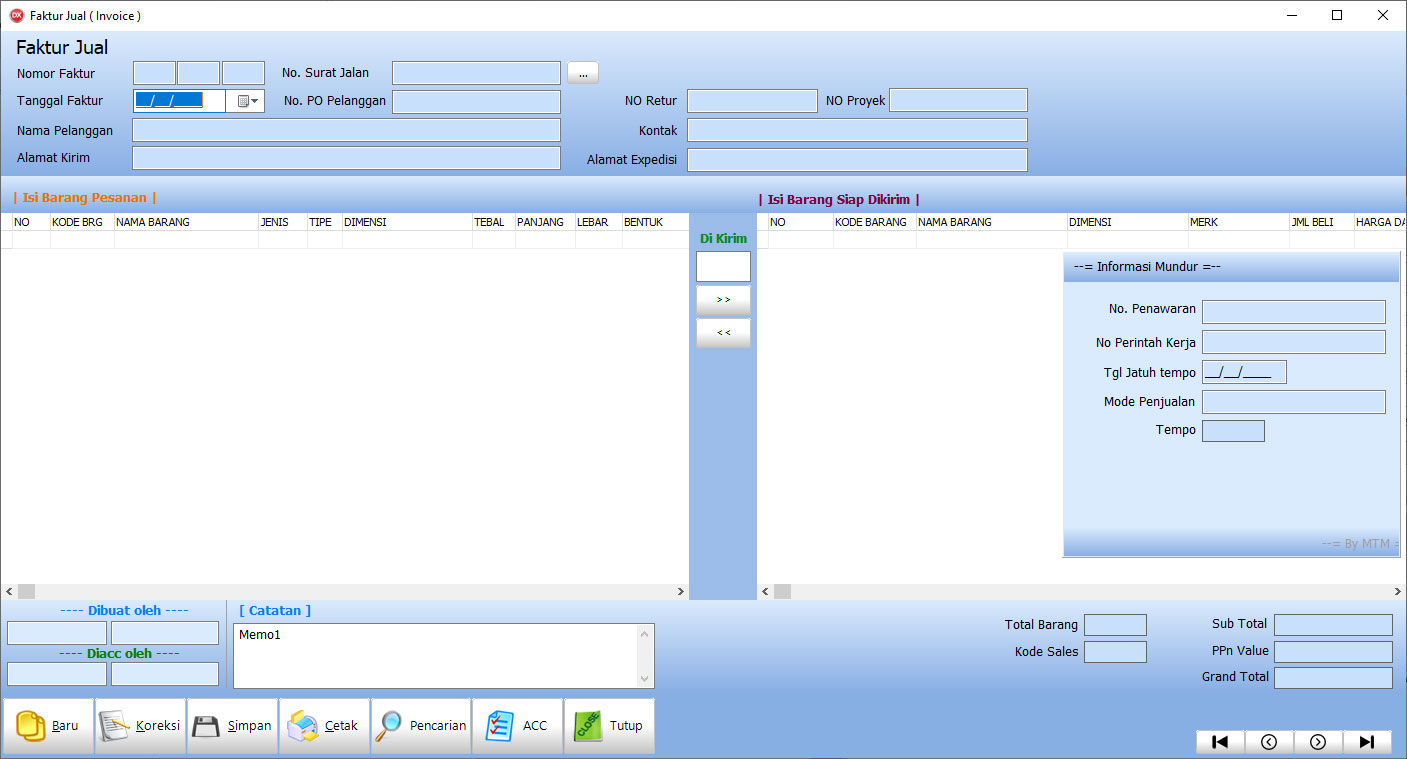The image size is (1407, 759).
Task: Maximize the Faktur Jual window
Action: pos(1337,15)
